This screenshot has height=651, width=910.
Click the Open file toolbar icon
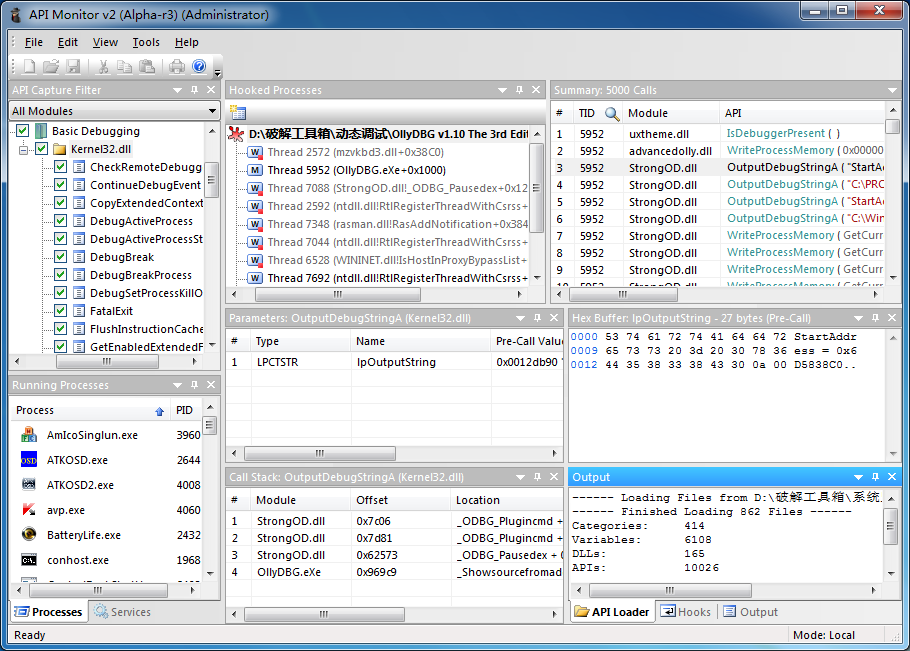click(x=51, y=67)
